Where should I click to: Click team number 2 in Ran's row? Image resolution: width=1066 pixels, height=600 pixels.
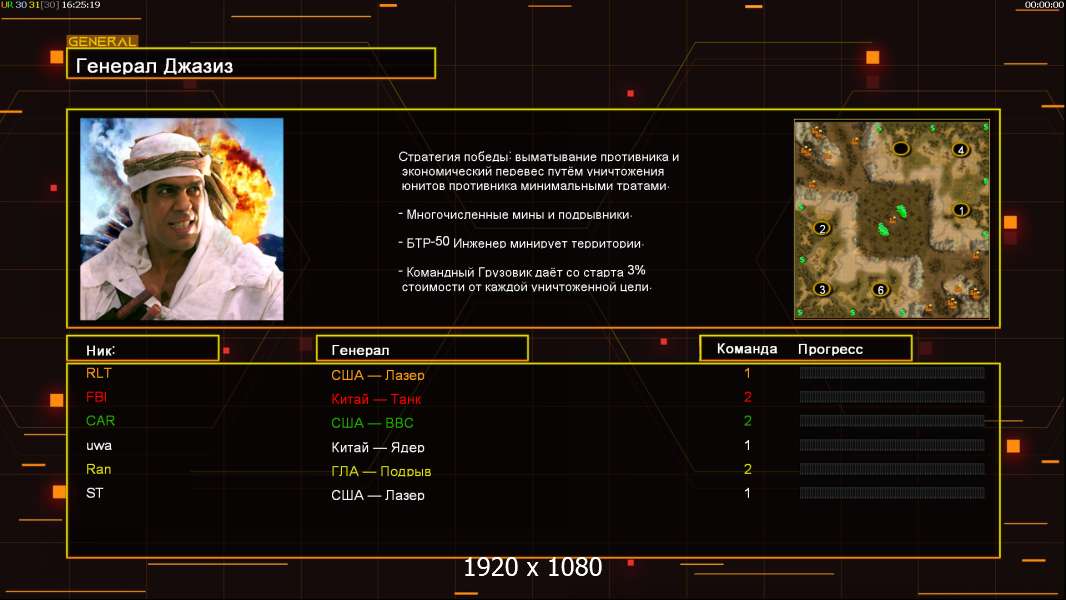click(x=747, y=469)
